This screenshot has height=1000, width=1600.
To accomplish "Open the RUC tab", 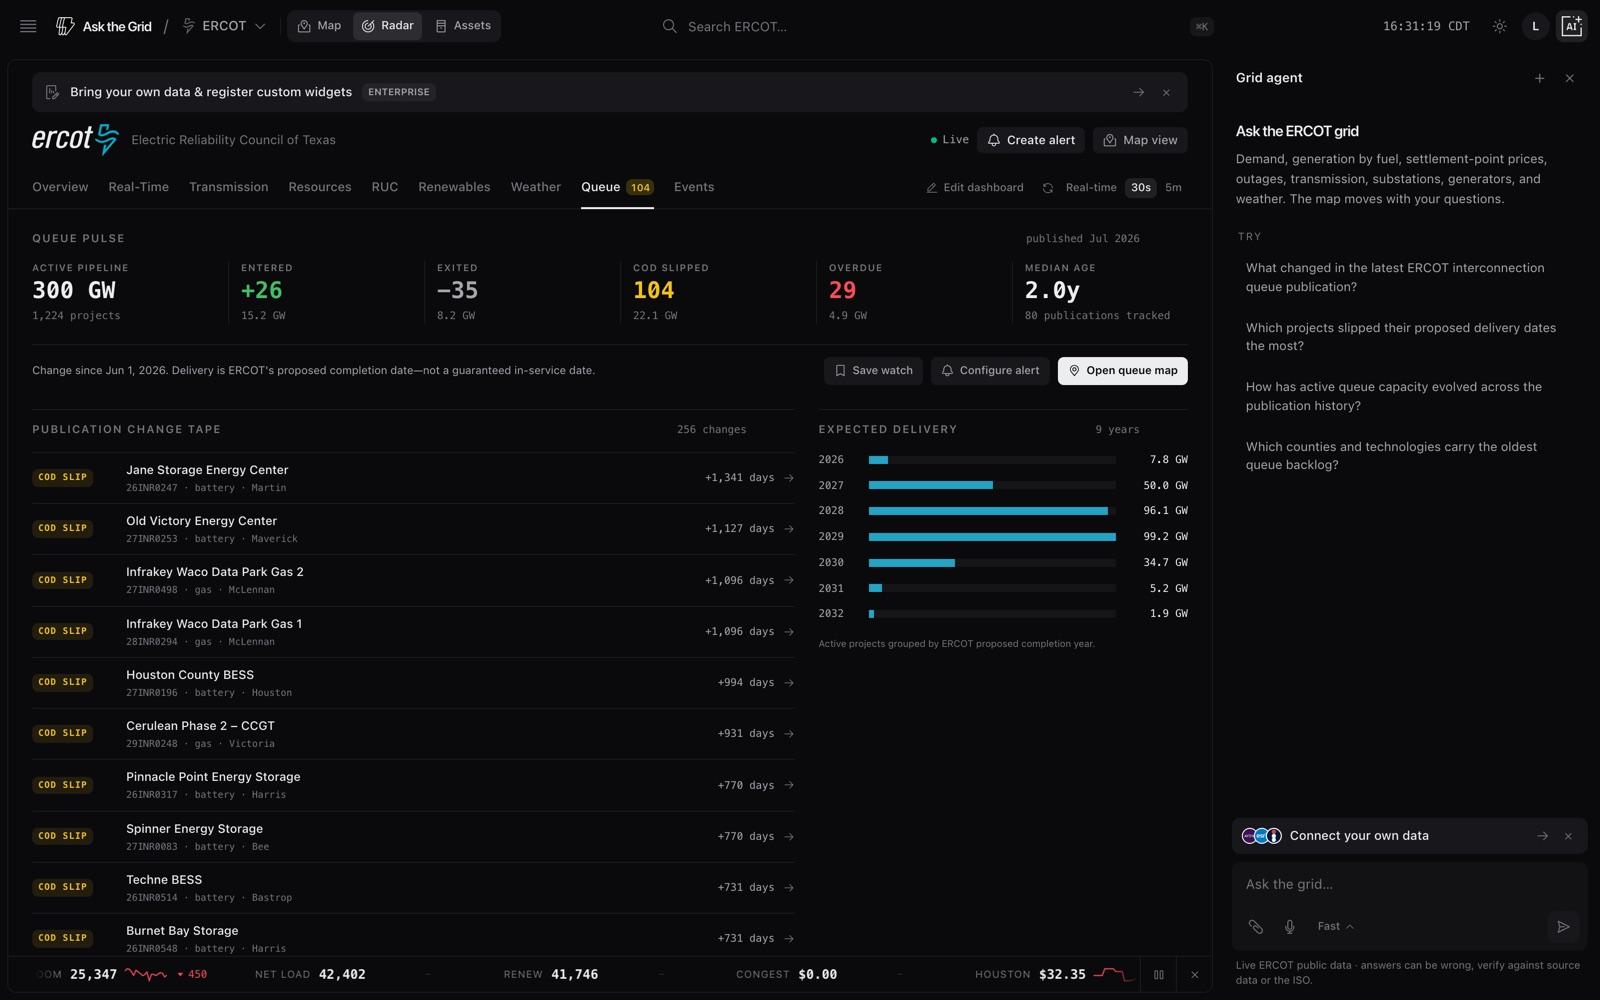I will [385, 187].
